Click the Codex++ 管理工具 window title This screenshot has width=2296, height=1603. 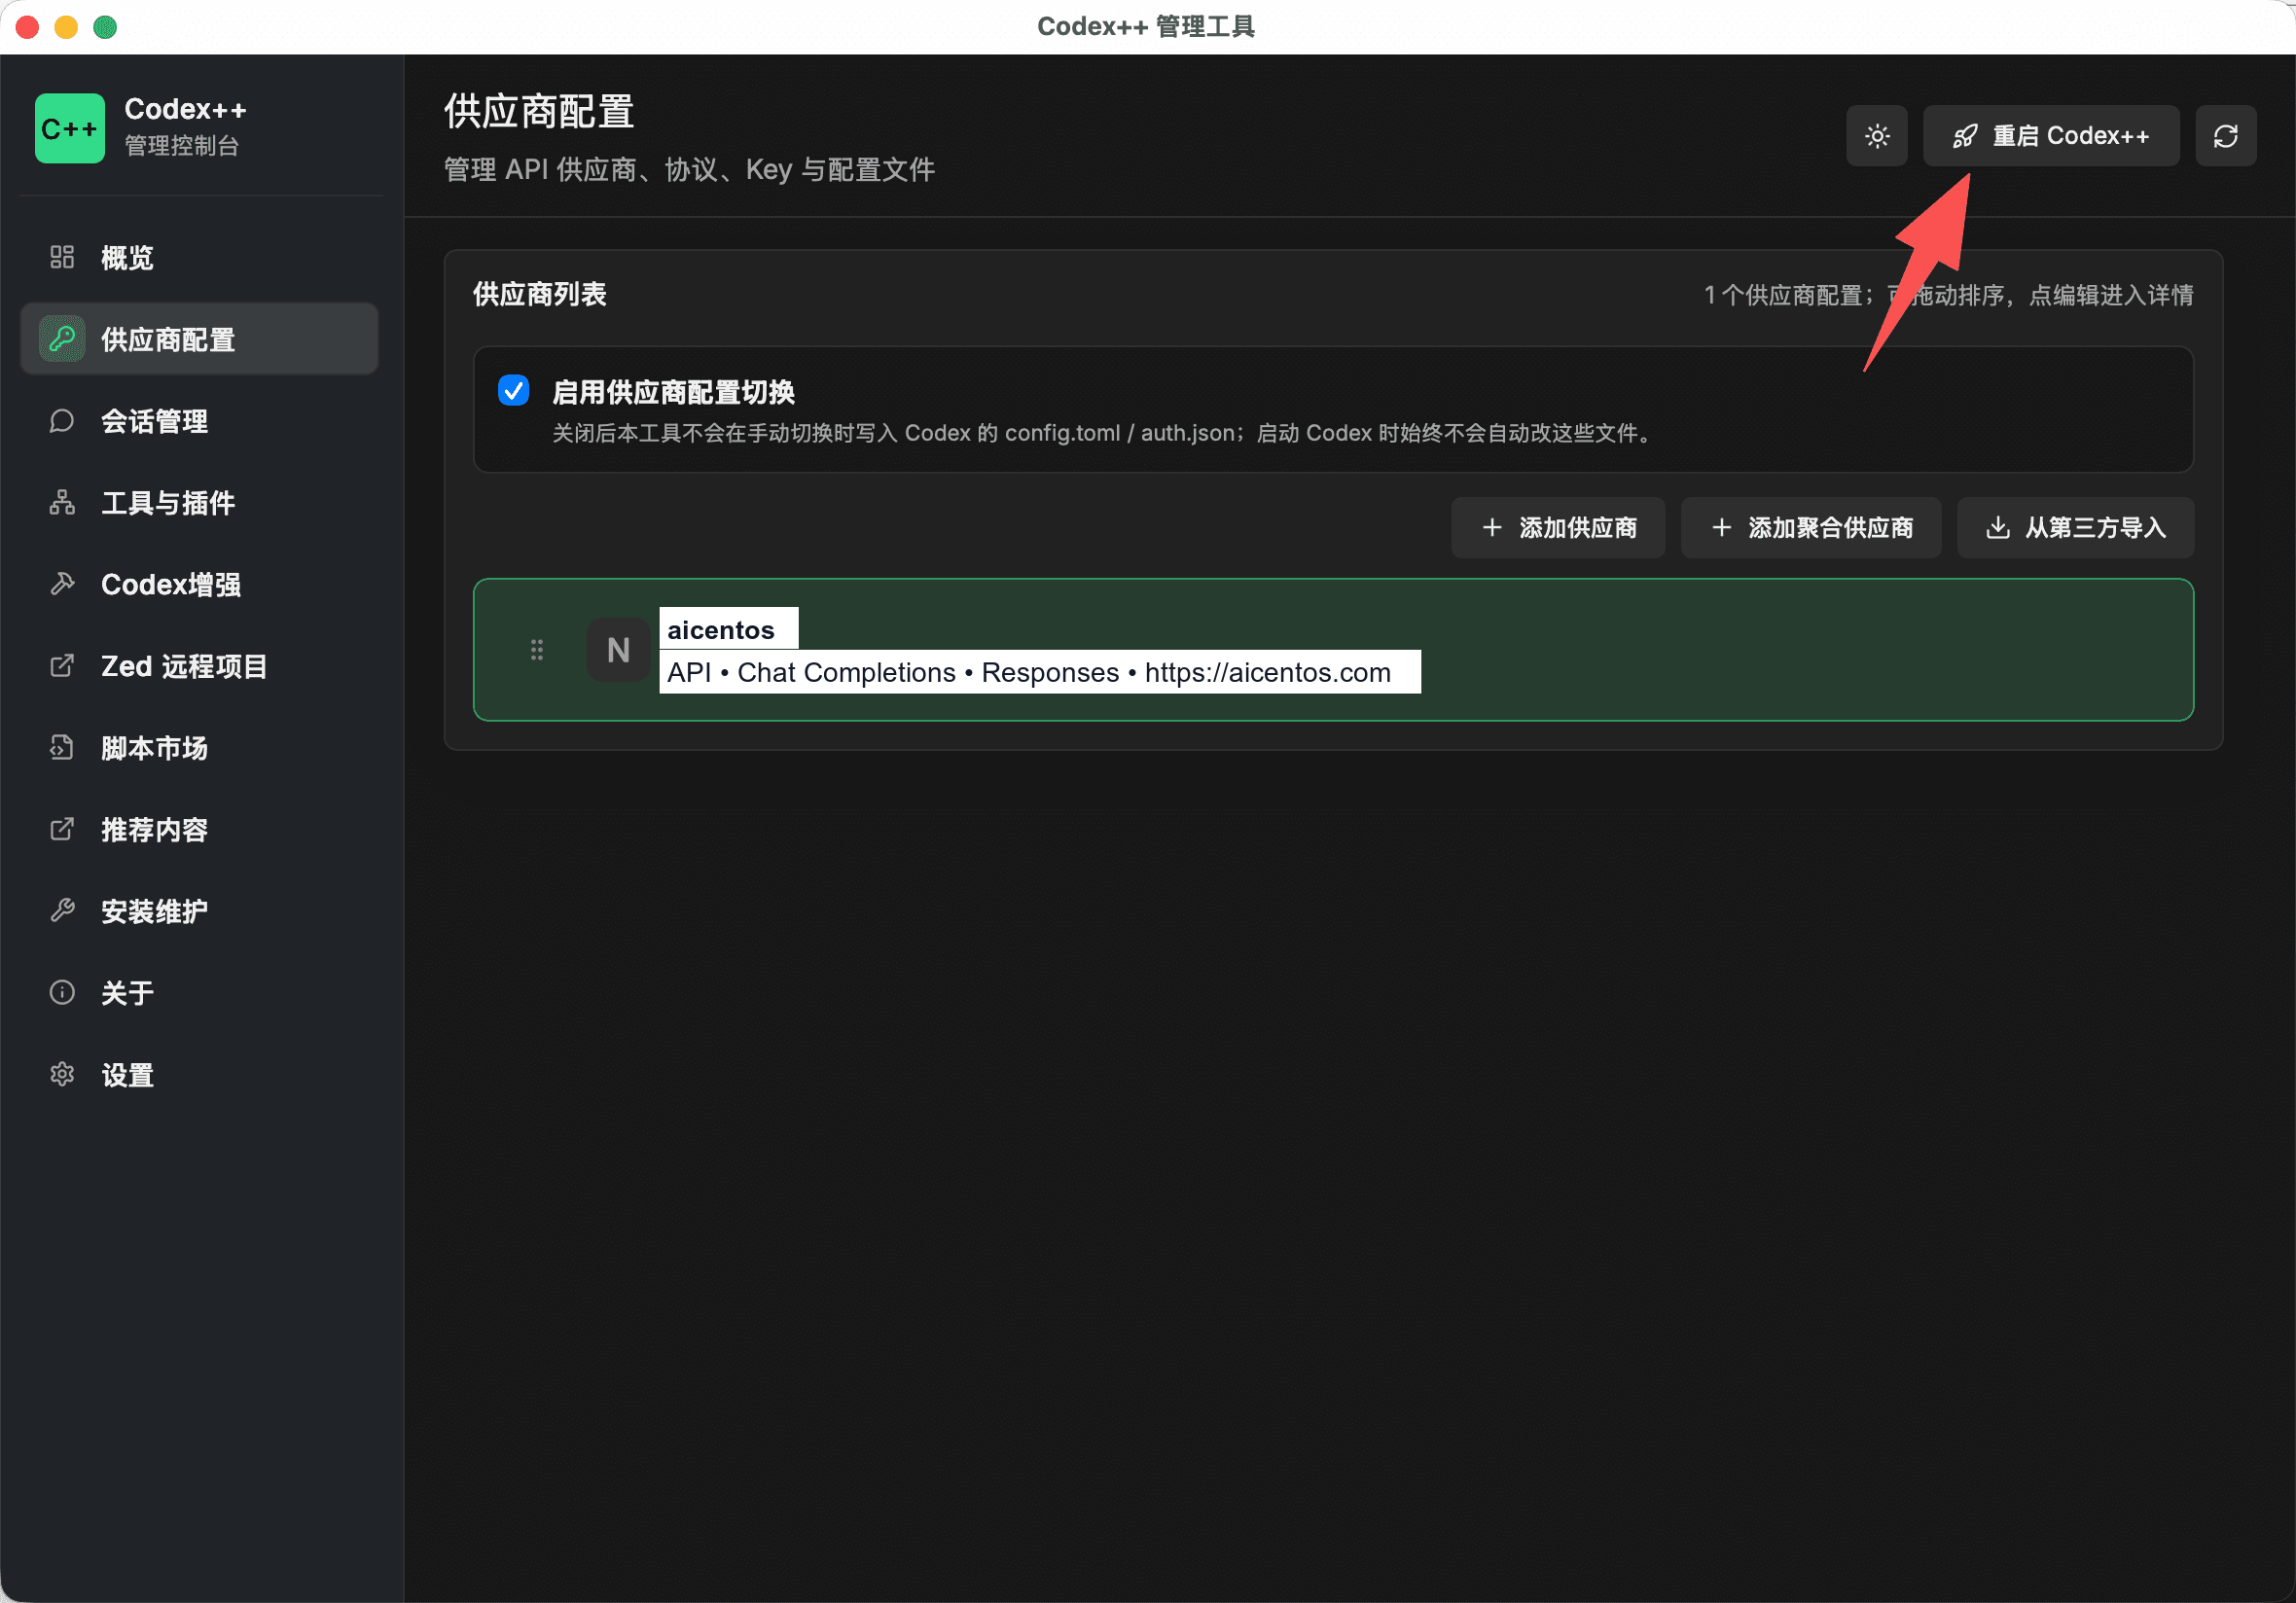coord(1146,26)
